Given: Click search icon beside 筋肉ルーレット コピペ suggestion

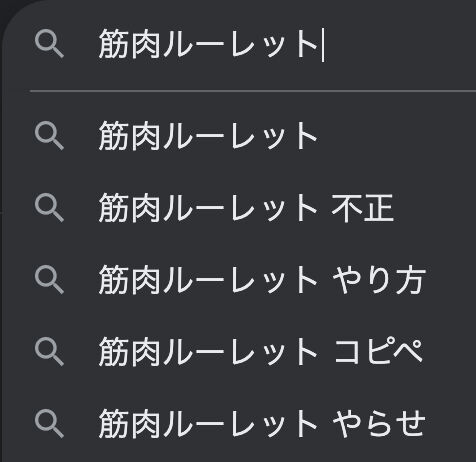Looking at the screenshot, I should click(49, 352).
